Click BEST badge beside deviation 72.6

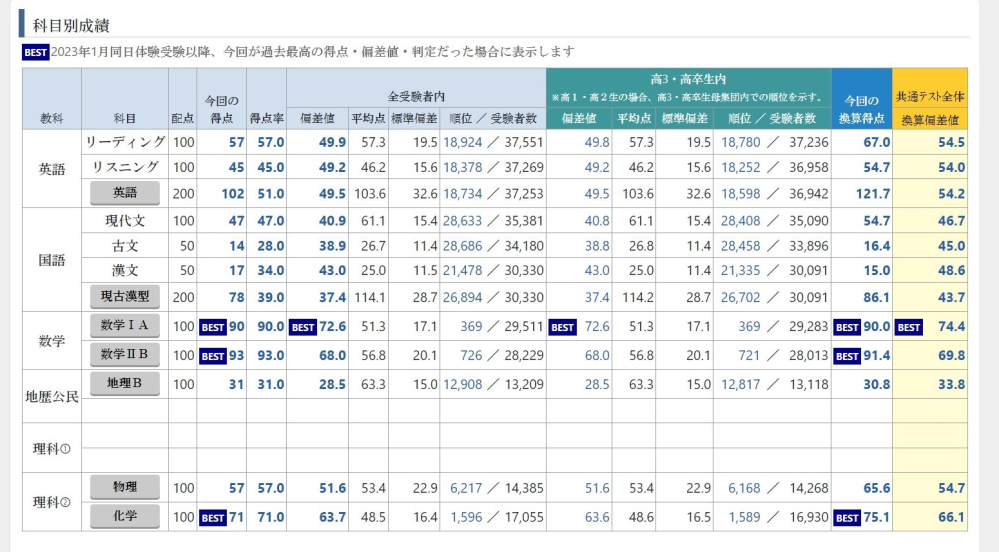coord(303,327)
